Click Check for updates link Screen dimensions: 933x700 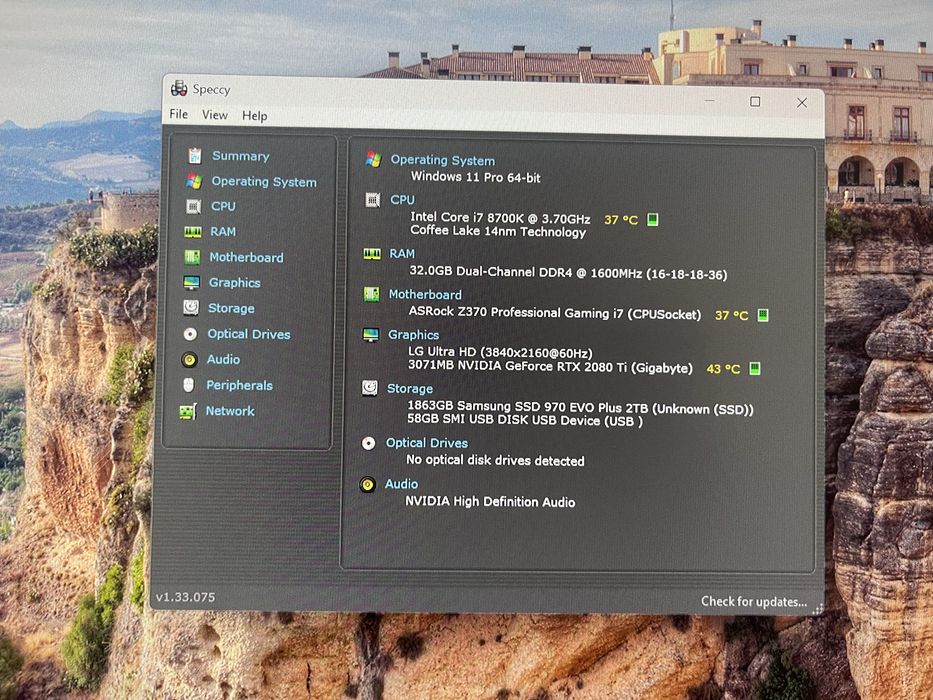[x=754, y=602]
